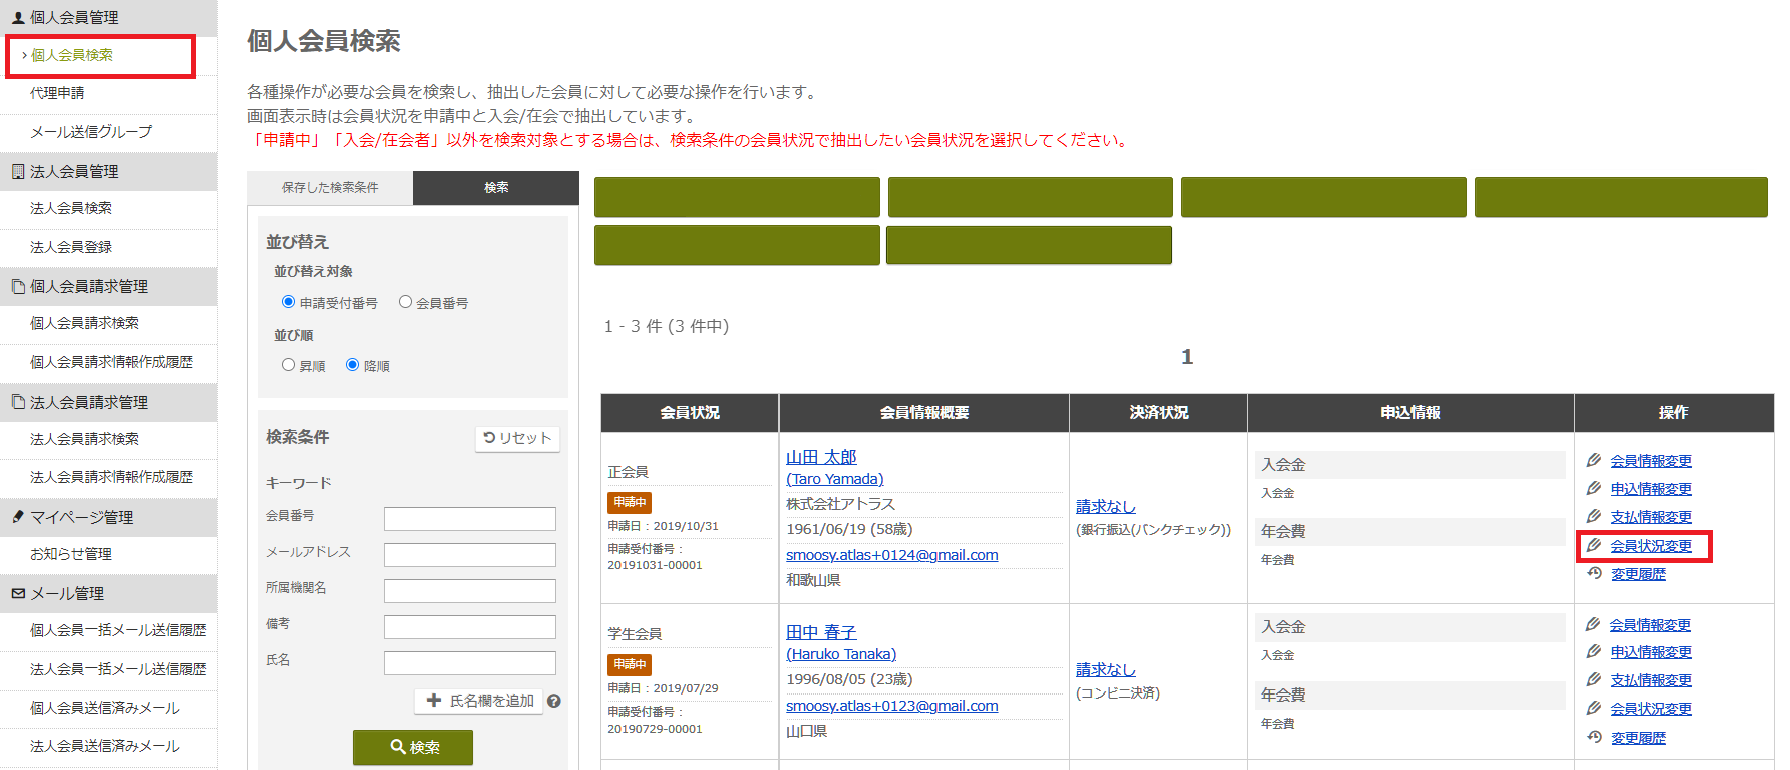Click pencil icon for 山田 太郎 会員情報変更

(1594, 460)
